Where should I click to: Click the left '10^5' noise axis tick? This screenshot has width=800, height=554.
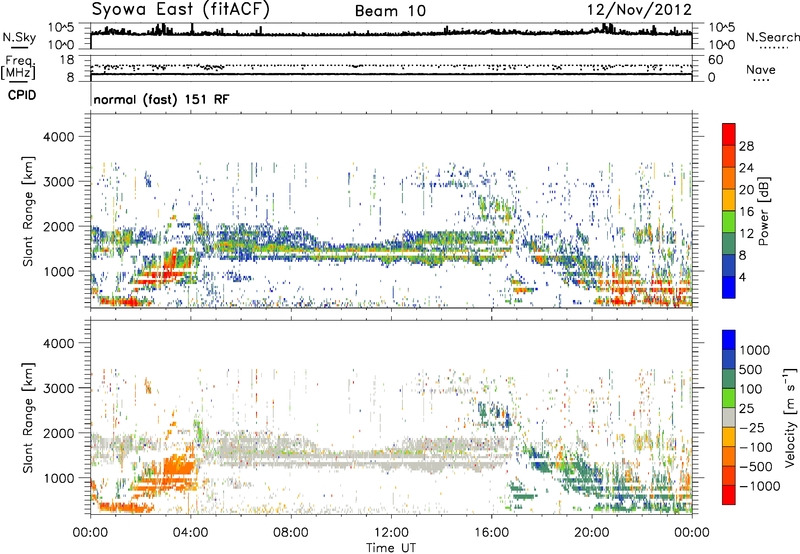point(62,27)
